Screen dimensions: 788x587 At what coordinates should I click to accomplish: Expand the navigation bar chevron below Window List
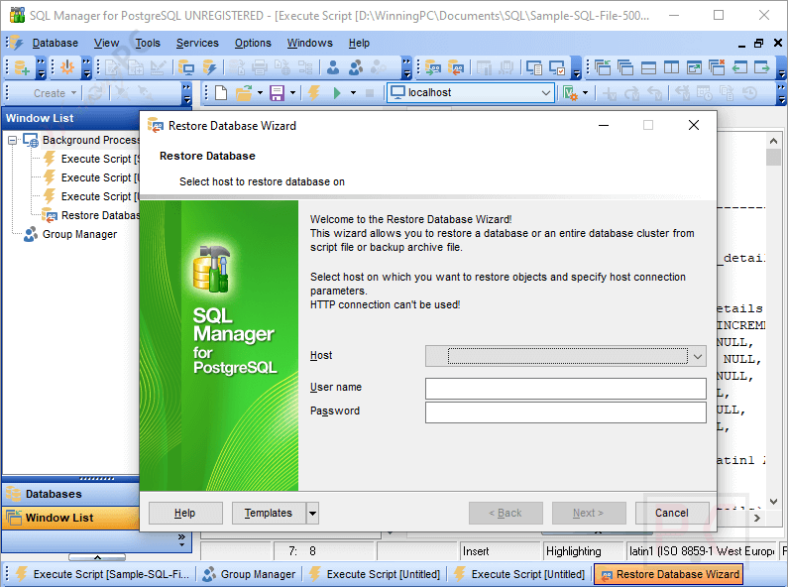(181, 540)
